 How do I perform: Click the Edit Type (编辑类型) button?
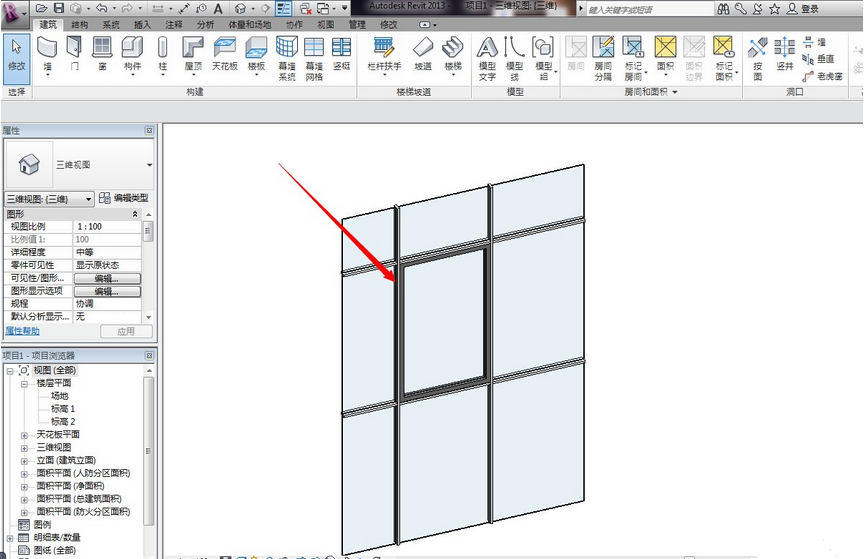(x=125, y=199)
